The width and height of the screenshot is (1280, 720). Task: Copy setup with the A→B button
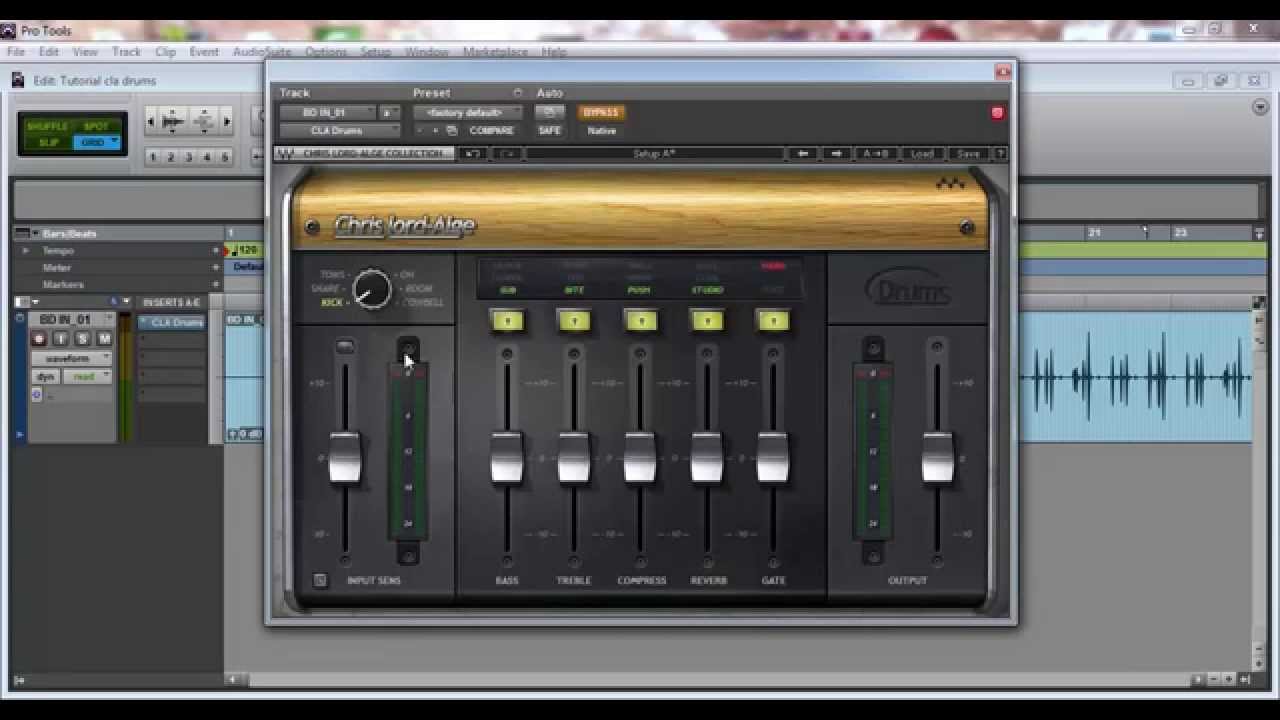point(876,153)
